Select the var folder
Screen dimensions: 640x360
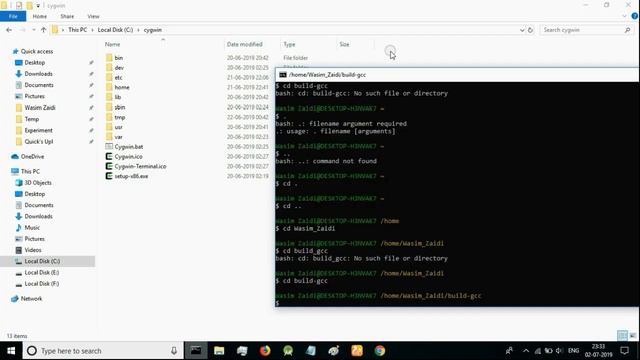(x=118, y=137)
